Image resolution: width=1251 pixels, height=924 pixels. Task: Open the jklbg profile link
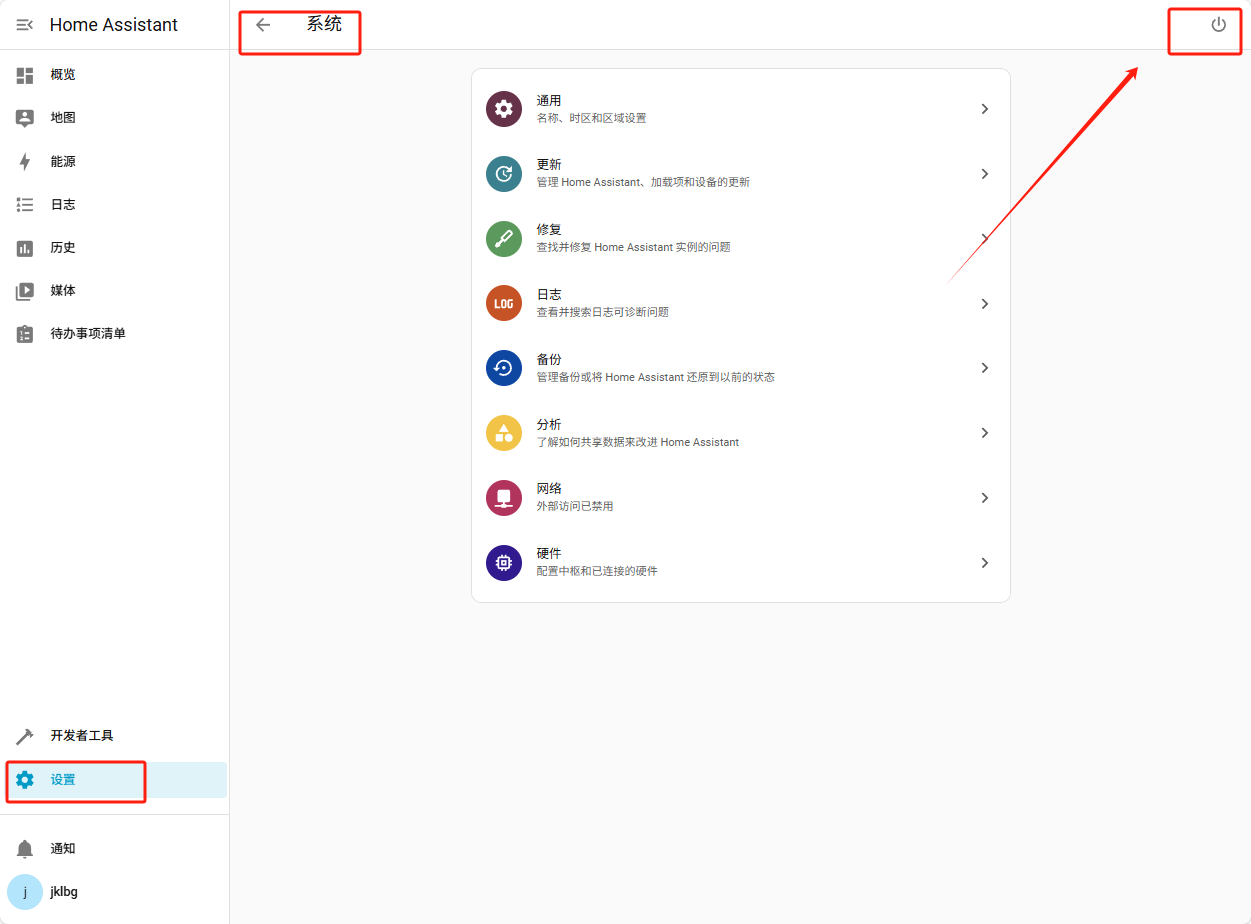pos(115,892)
